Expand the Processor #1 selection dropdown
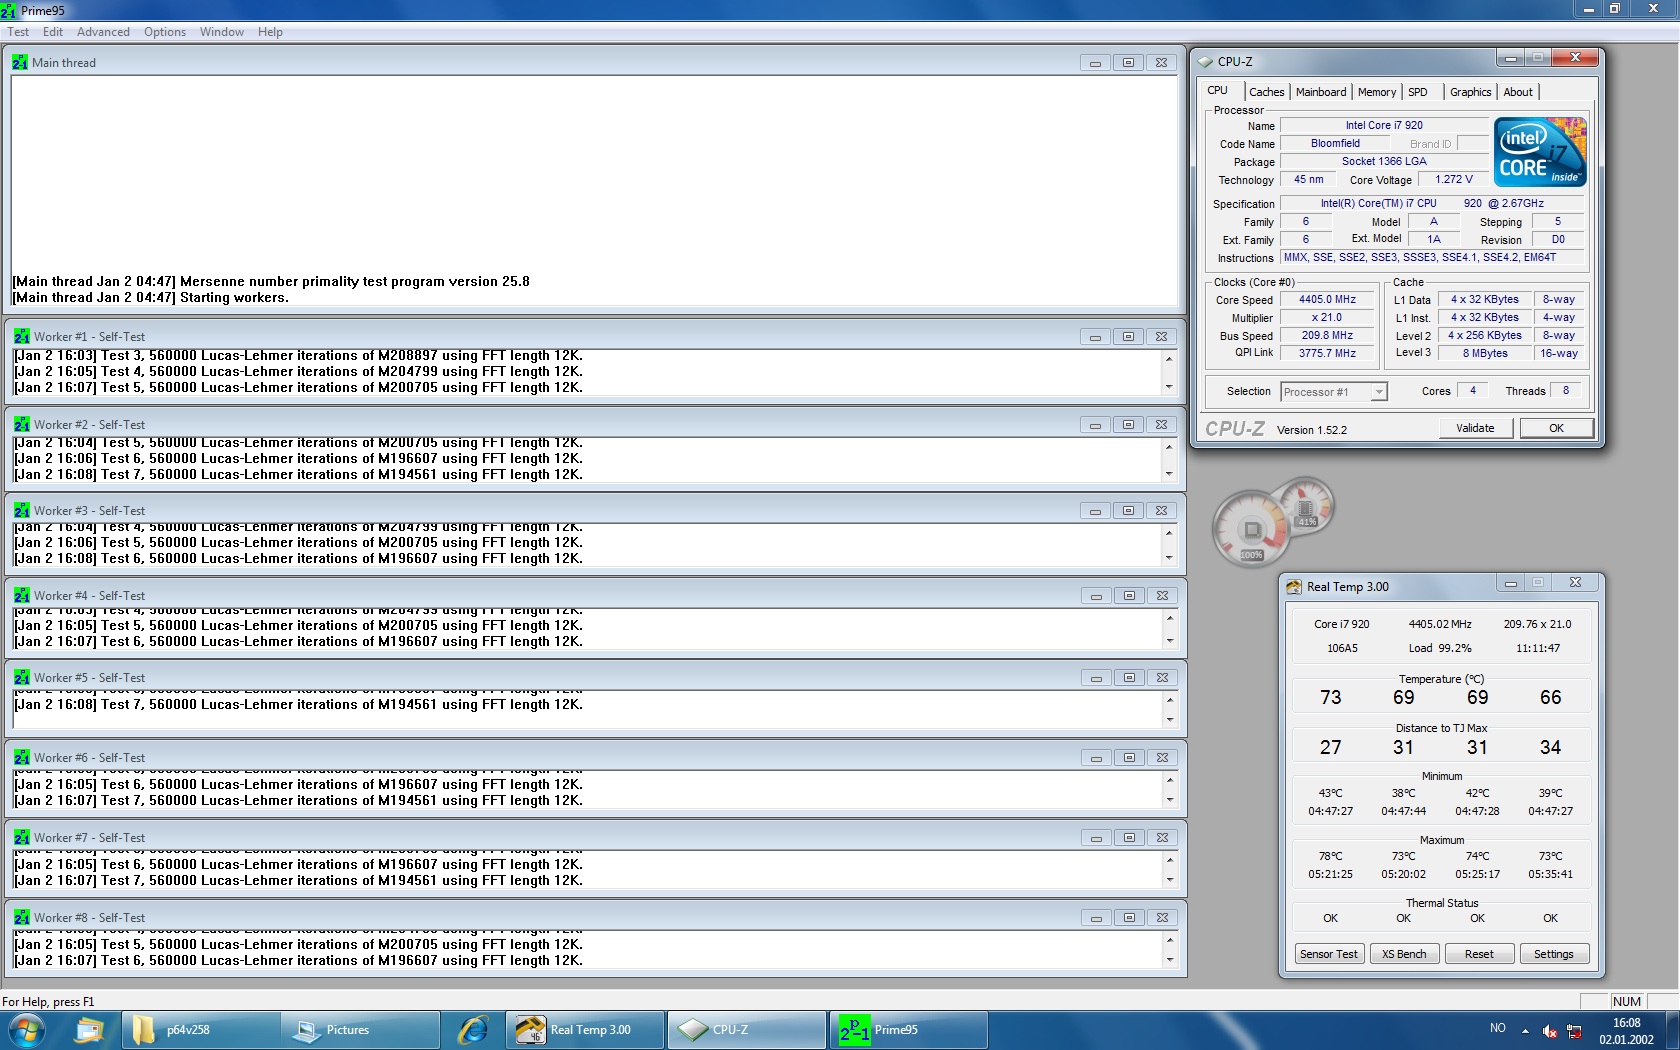This screenshot has width=1680, height=1050. pos(1378,392)
